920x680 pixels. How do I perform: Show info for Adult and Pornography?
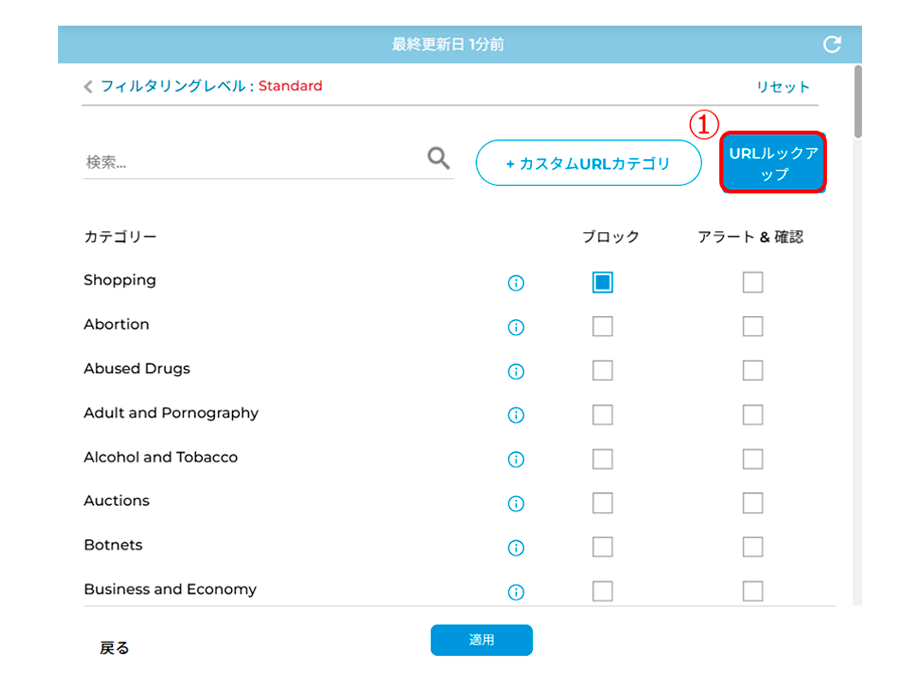click(516, 415)
